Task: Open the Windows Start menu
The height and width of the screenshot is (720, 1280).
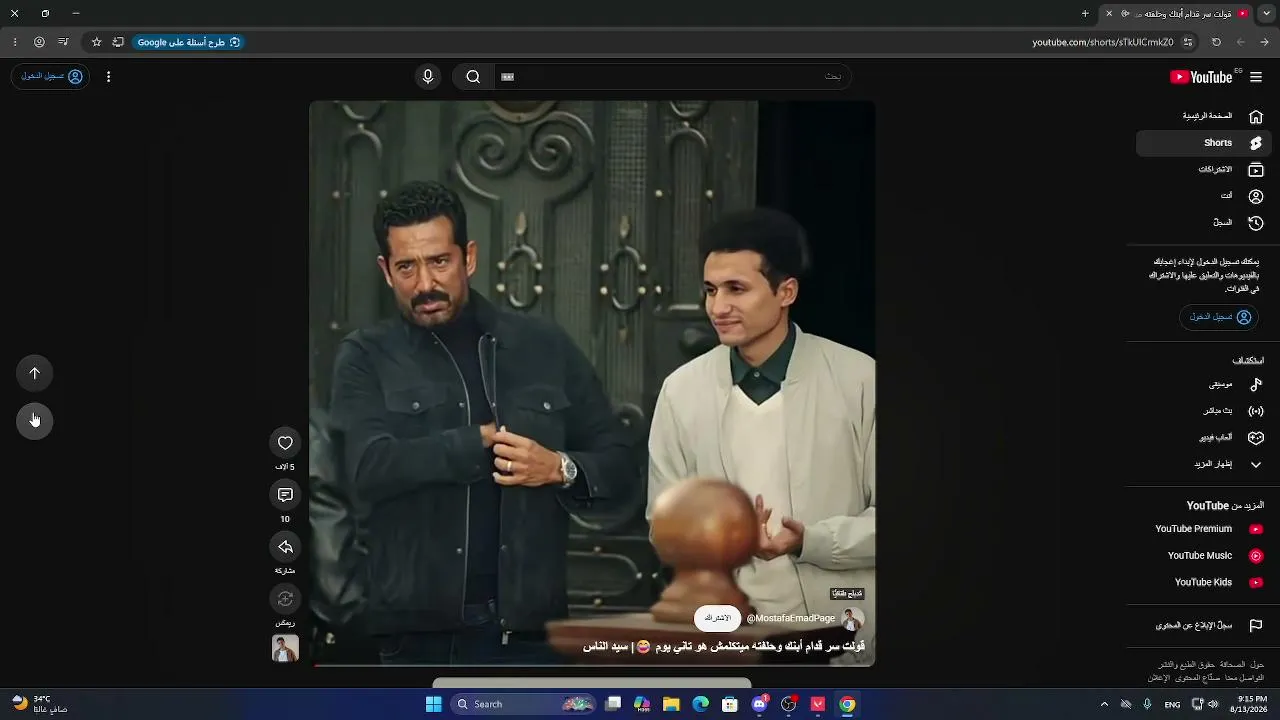Action: [x=434, y=704]
